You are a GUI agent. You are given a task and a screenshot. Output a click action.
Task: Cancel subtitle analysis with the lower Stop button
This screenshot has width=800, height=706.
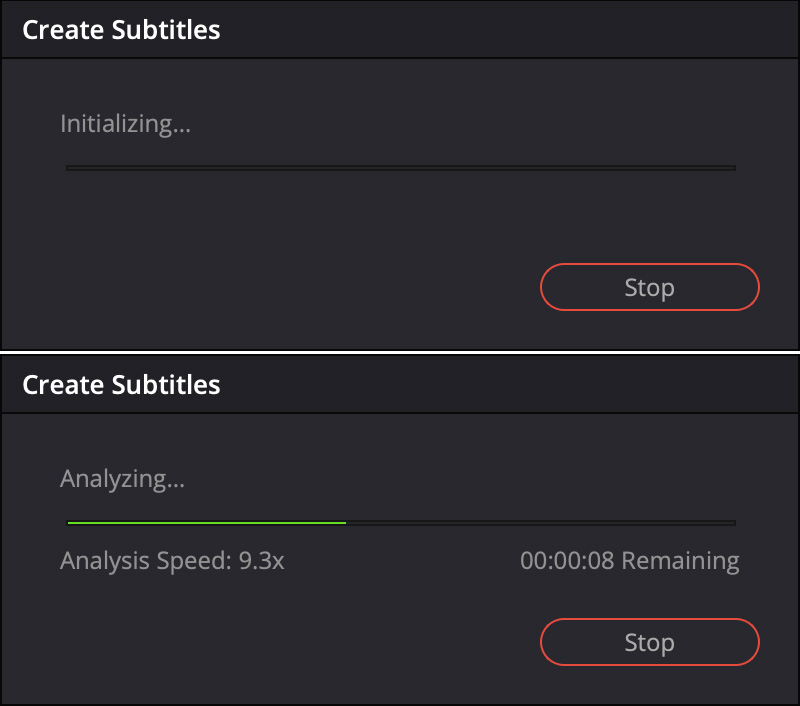tap(649, 642)
